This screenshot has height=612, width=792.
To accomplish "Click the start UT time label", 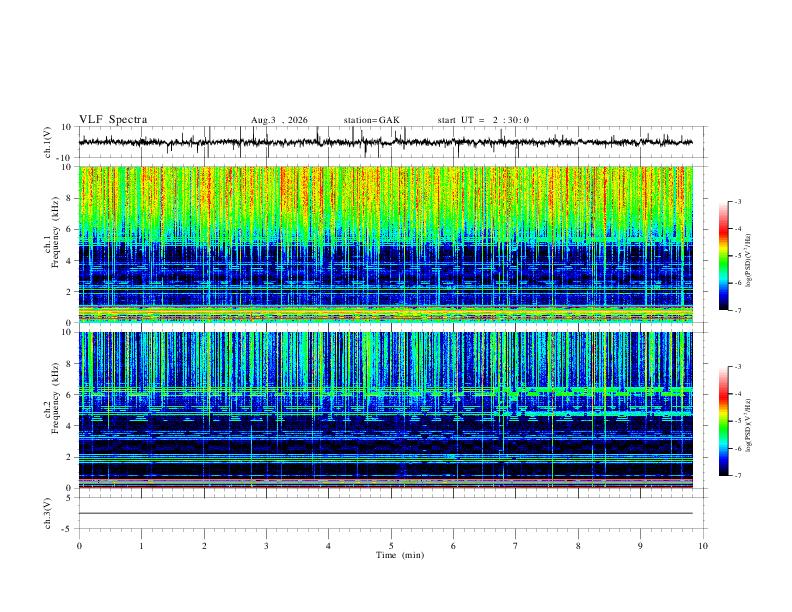I will click(483, 120).
